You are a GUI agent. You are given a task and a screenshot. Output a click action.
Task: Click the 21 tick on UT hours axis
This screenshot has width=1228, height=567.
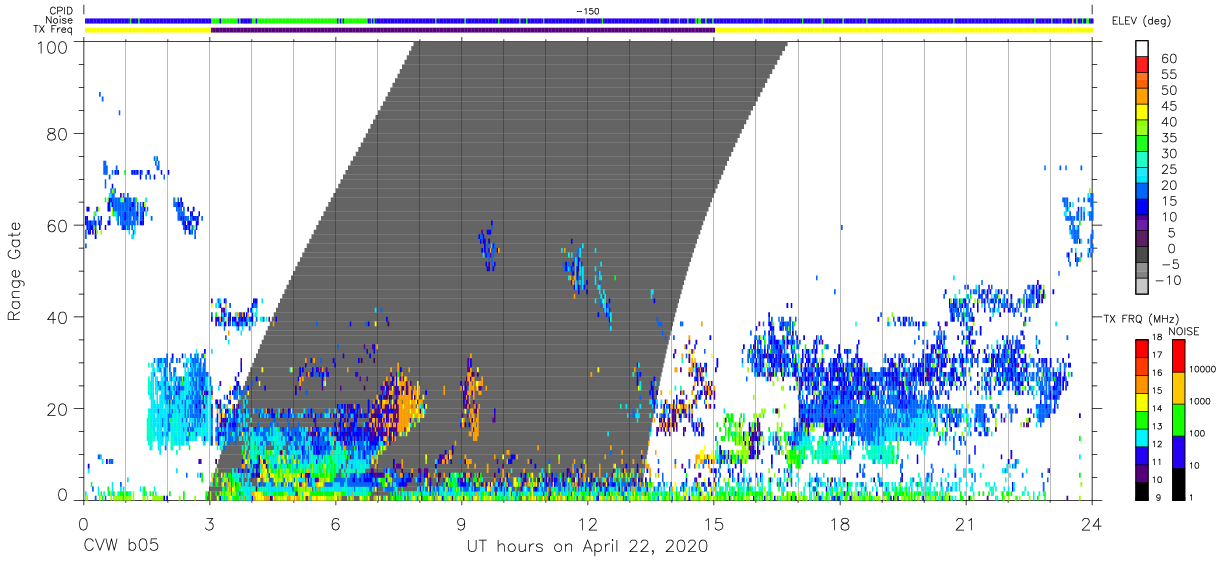[966, 524]
